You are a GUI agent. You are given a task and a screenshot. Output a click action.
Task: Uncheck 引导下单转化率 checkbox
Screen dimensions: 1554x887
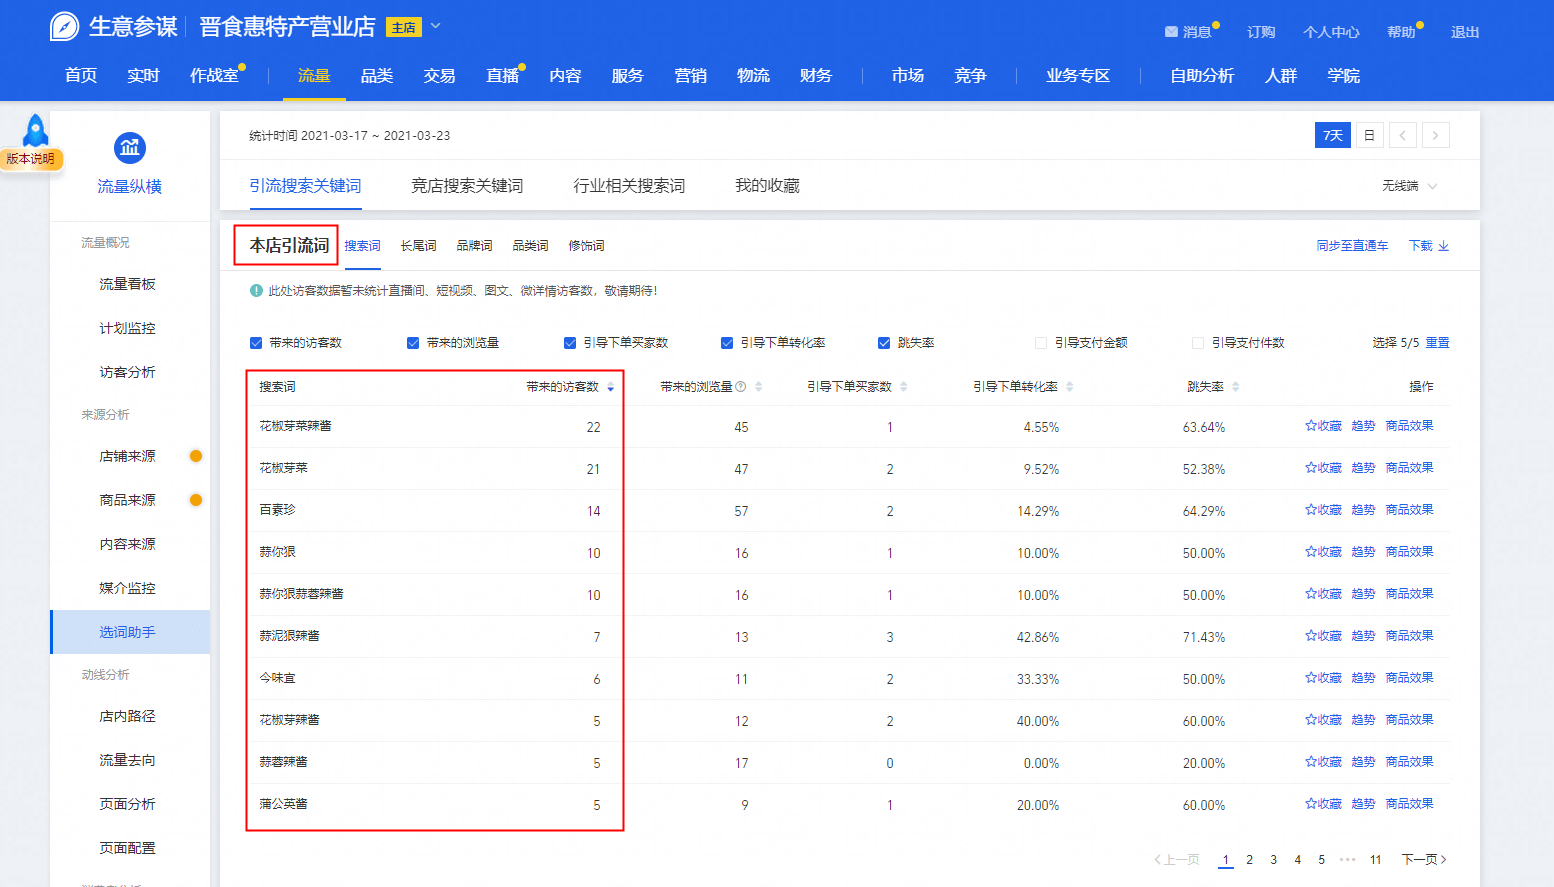click(x=727, y=343)
